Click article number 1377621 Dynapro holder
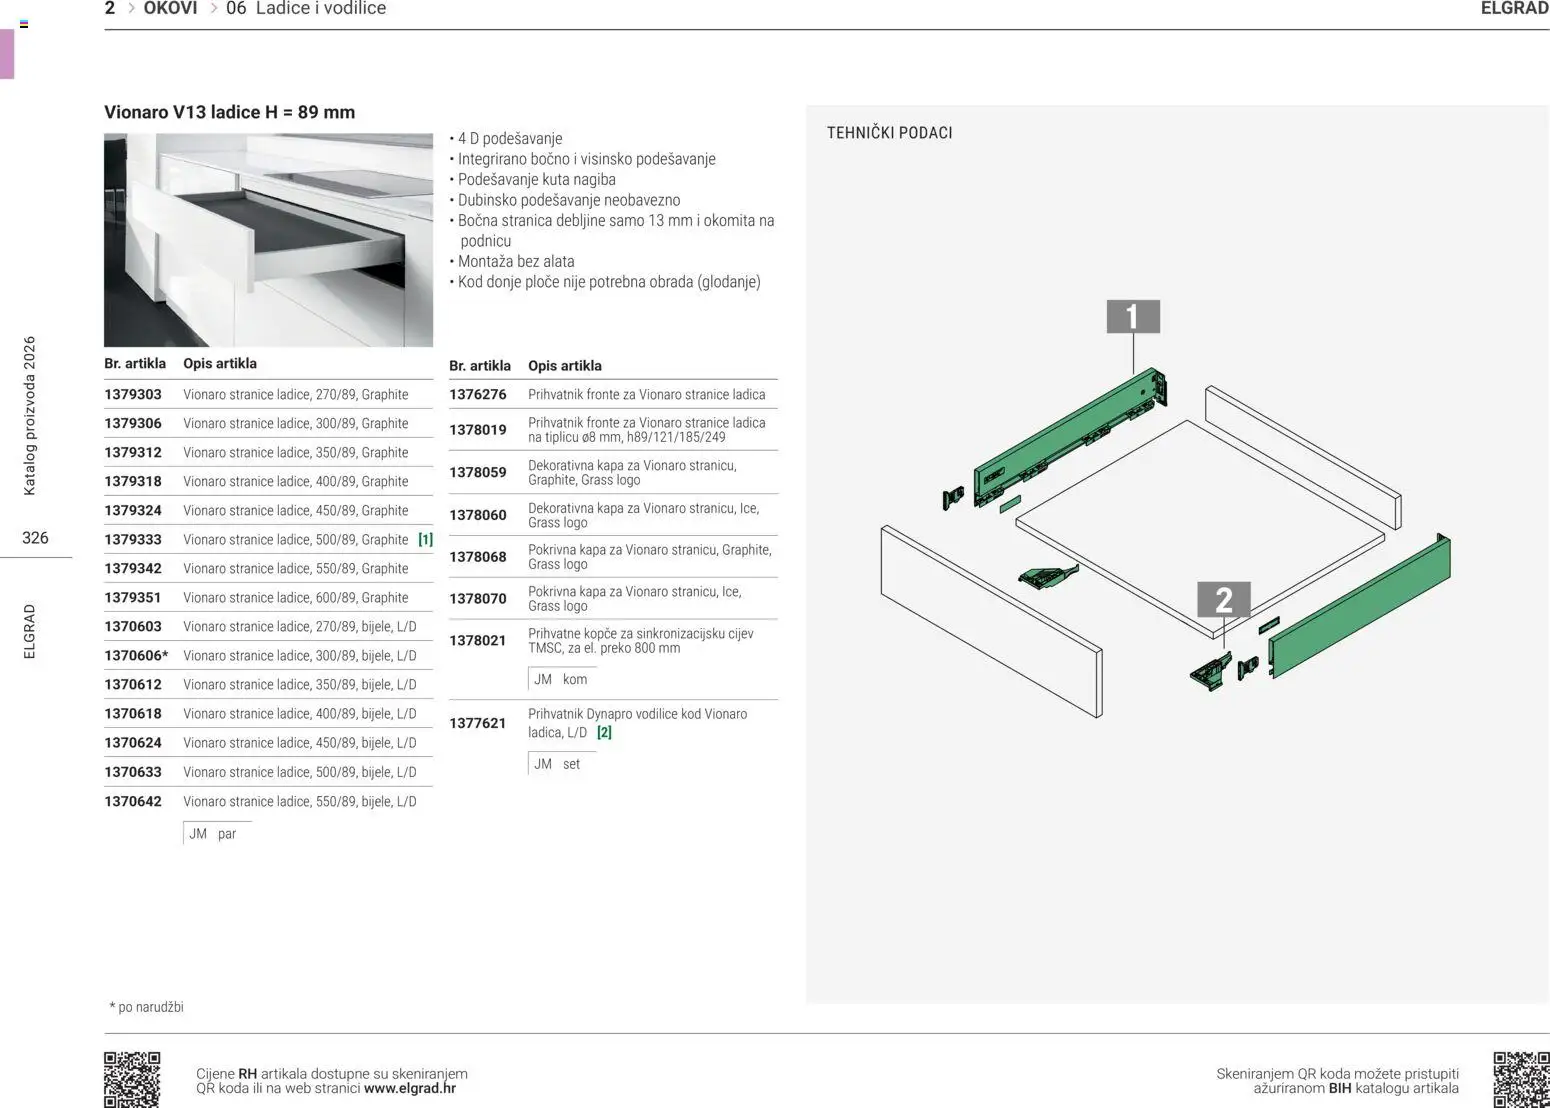Screen dimensions: 1550x1108 tap(477, 723)
